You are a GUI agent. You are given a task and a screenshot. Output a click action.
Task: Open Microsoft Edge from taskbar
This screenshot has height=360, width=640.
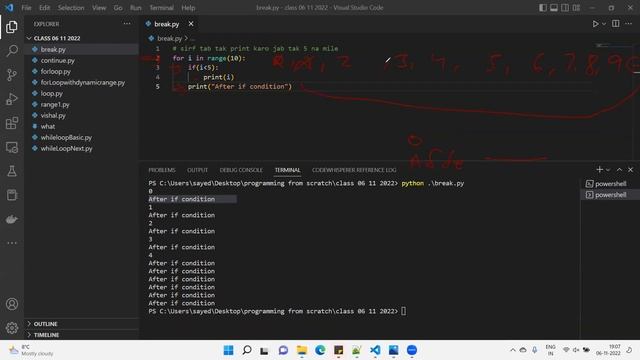pos(320,350)
